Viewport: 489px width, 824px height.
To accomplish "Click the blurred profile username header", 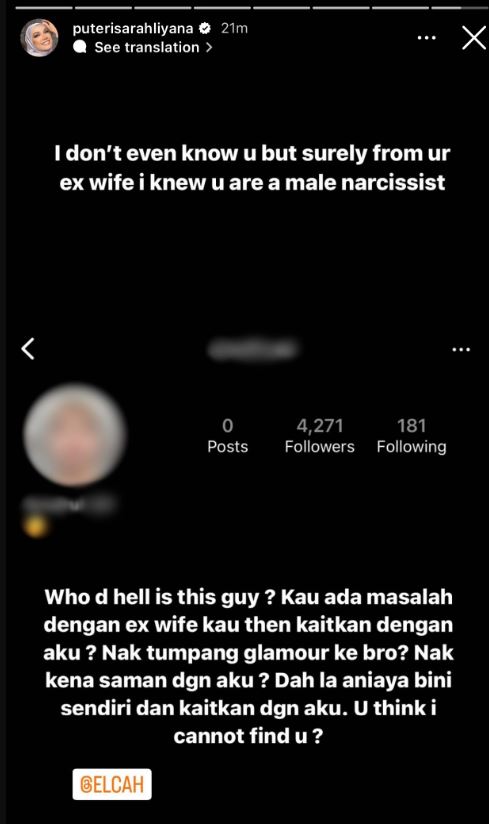I will click(x=253, y=349).
